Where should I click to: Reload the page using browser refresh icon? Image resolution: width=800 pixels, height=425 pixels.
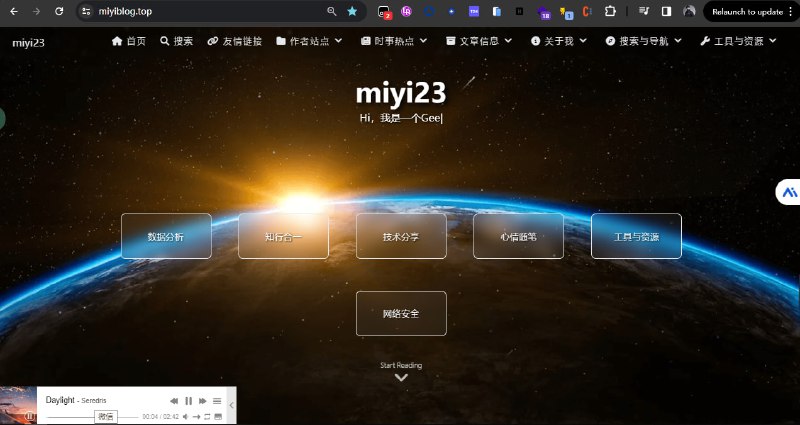(59, 11)
